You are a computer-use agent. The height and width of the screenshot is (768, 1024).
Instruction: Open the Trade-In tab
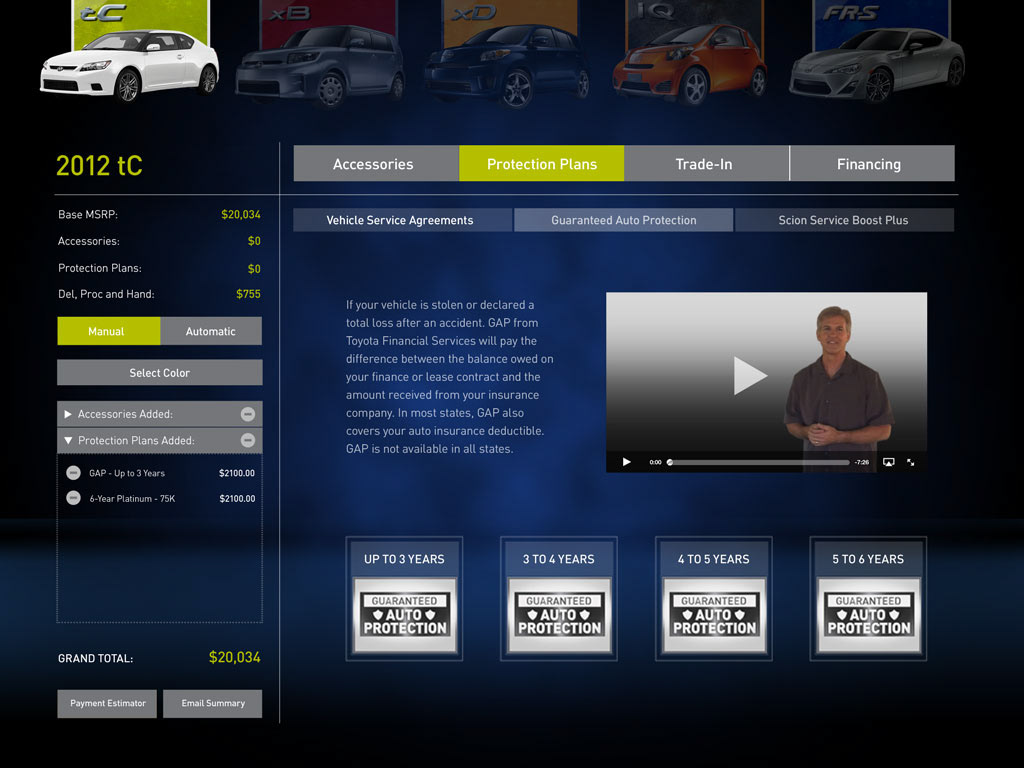[x=706, y=164]
